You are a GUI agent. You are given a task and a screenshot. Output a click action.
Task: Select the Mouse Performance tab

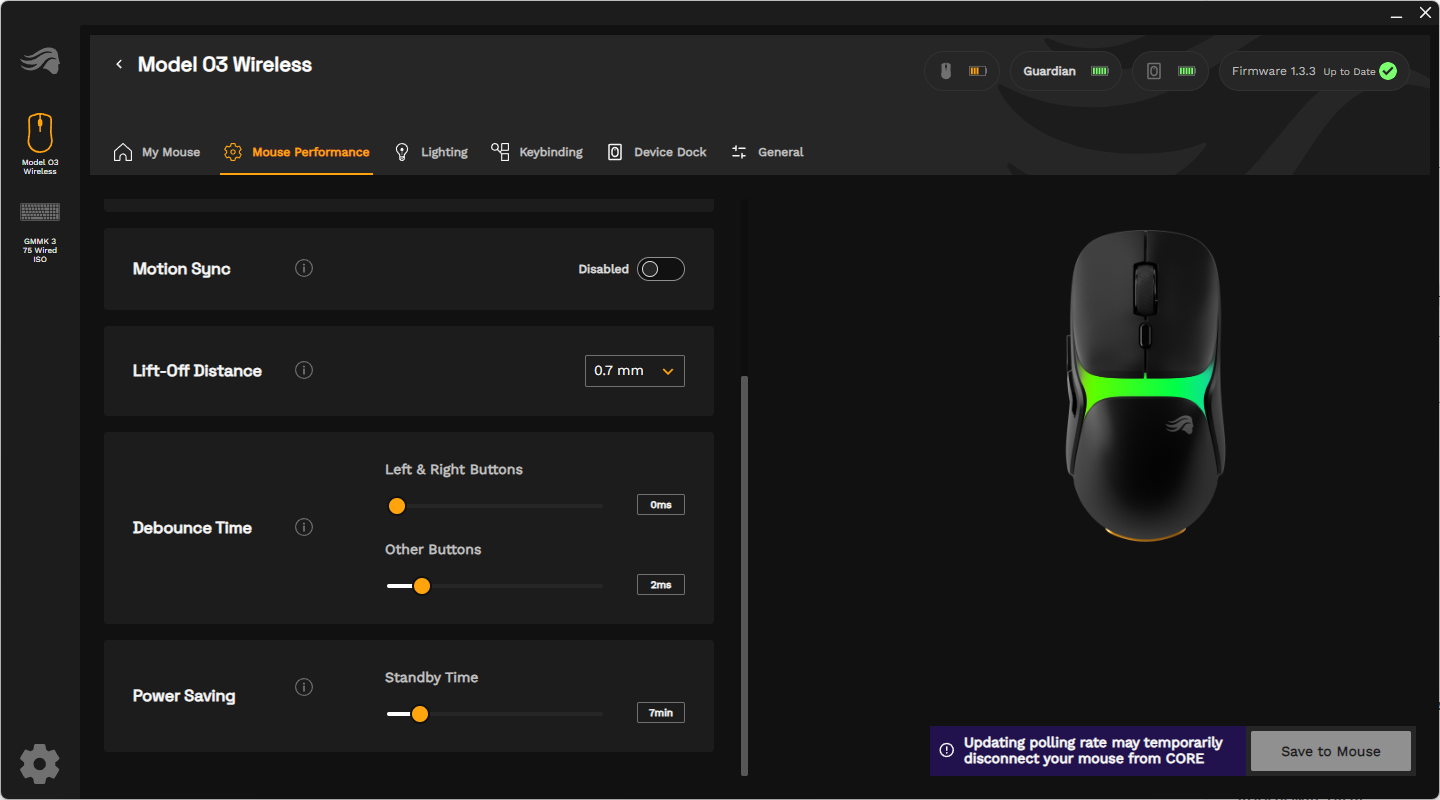point(297,152)
